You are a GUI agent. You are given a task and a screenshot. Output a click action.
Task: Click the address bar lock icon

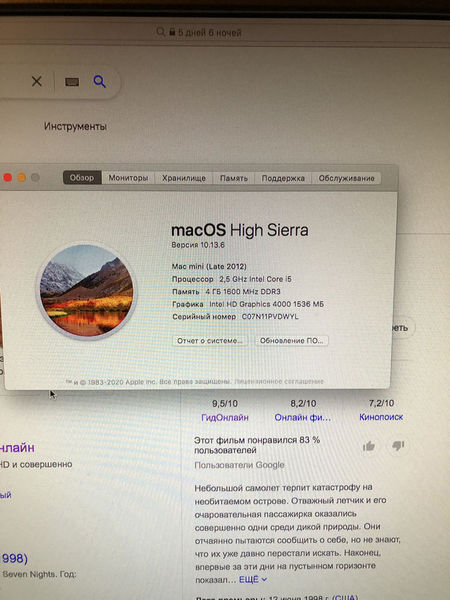click(x=172, y=32)
